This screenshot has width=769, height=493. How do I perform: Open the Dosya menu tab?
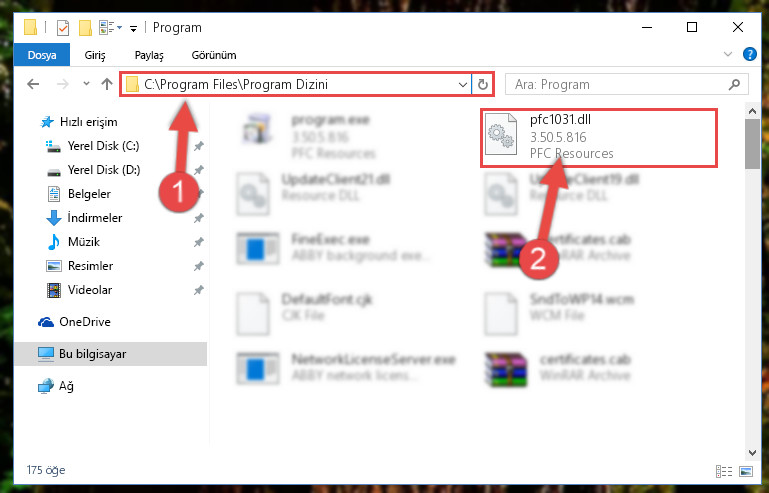(x=42, y=55)
